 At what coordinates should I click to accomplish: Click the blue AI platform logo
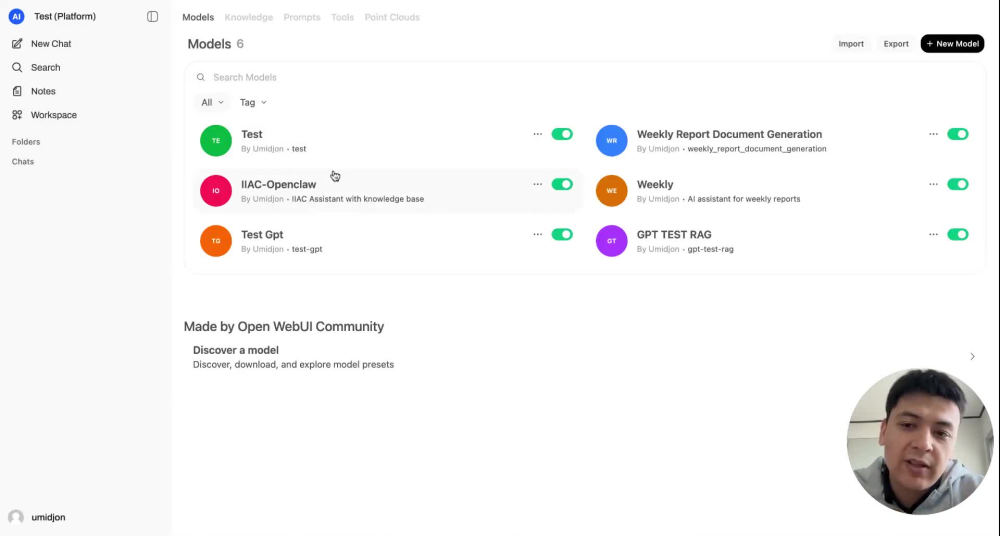coord(17,17)
